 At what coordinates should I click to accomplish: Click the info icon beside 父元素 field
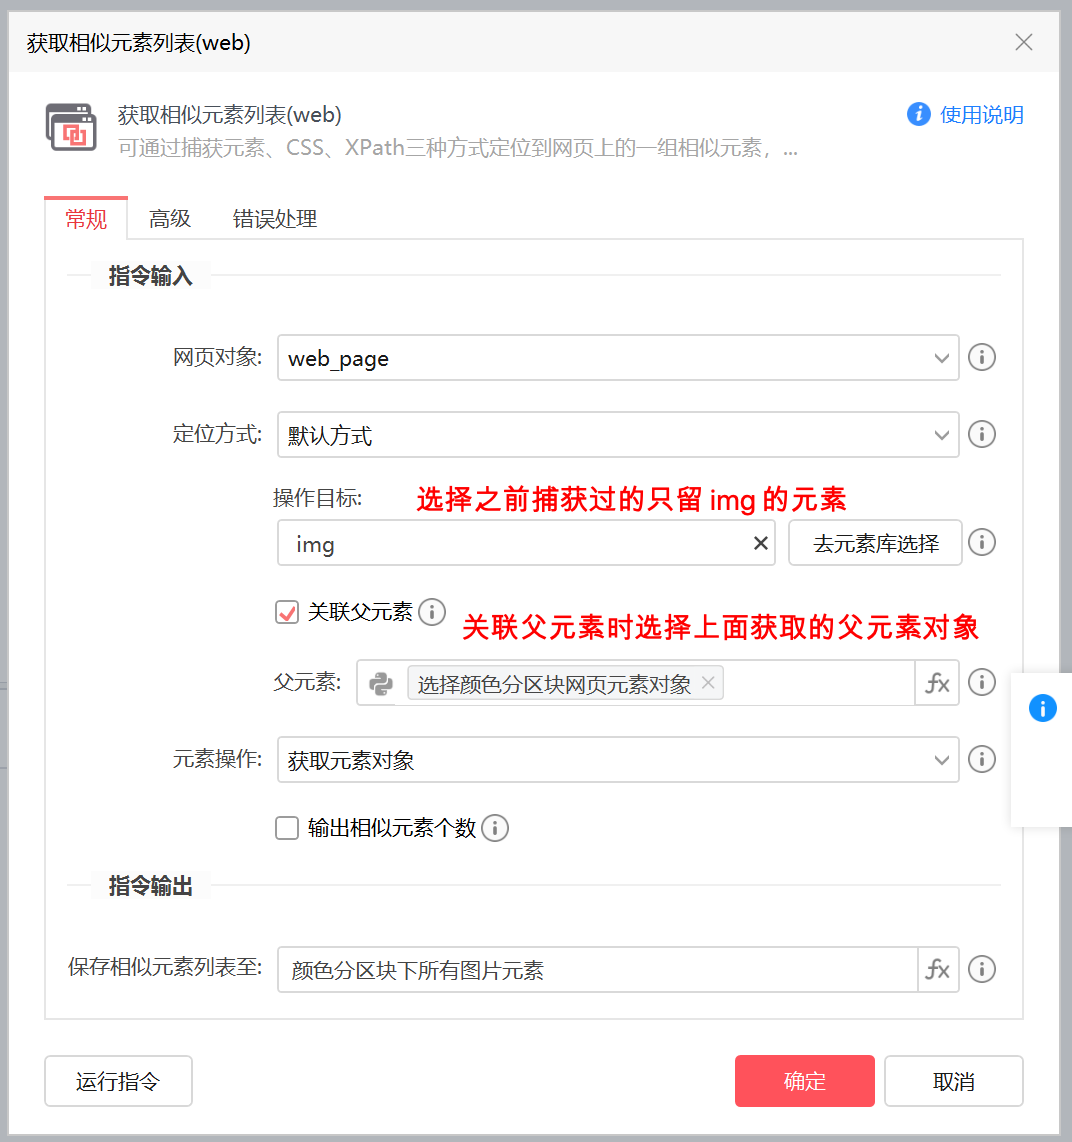click(982, 682)
